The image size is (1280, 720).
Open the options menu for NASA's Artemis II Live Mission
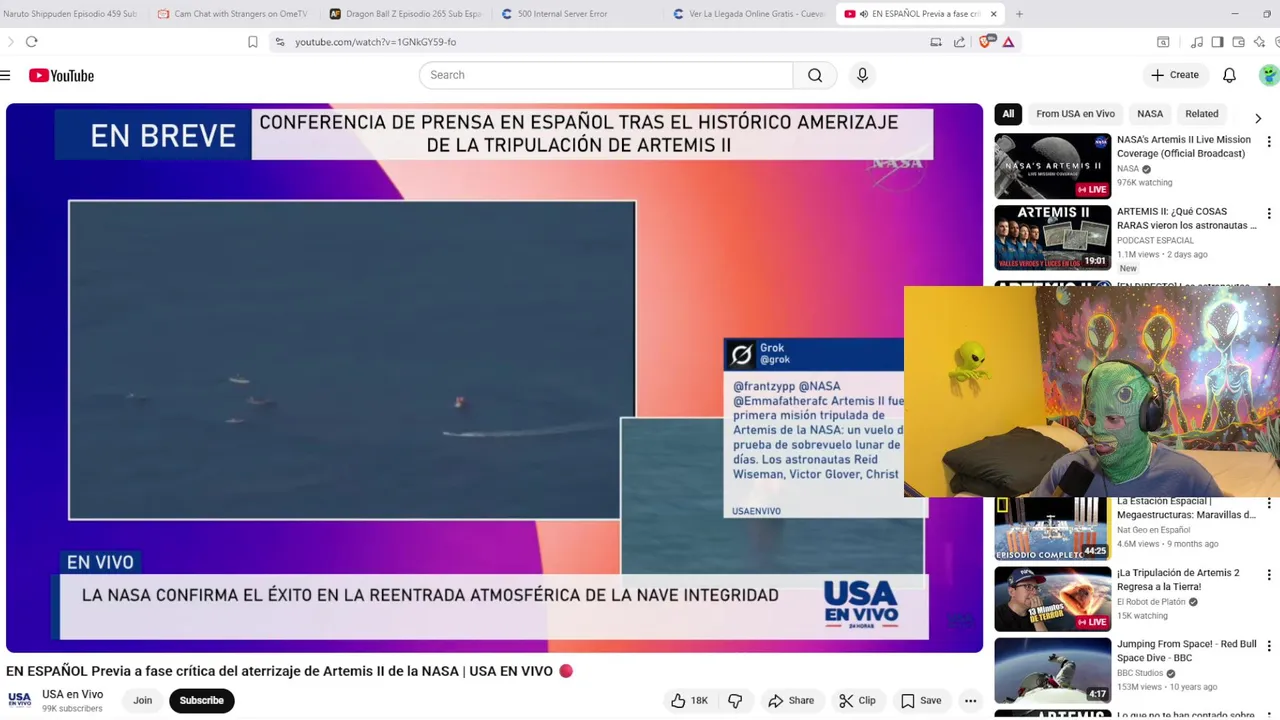pos(1269,142)
